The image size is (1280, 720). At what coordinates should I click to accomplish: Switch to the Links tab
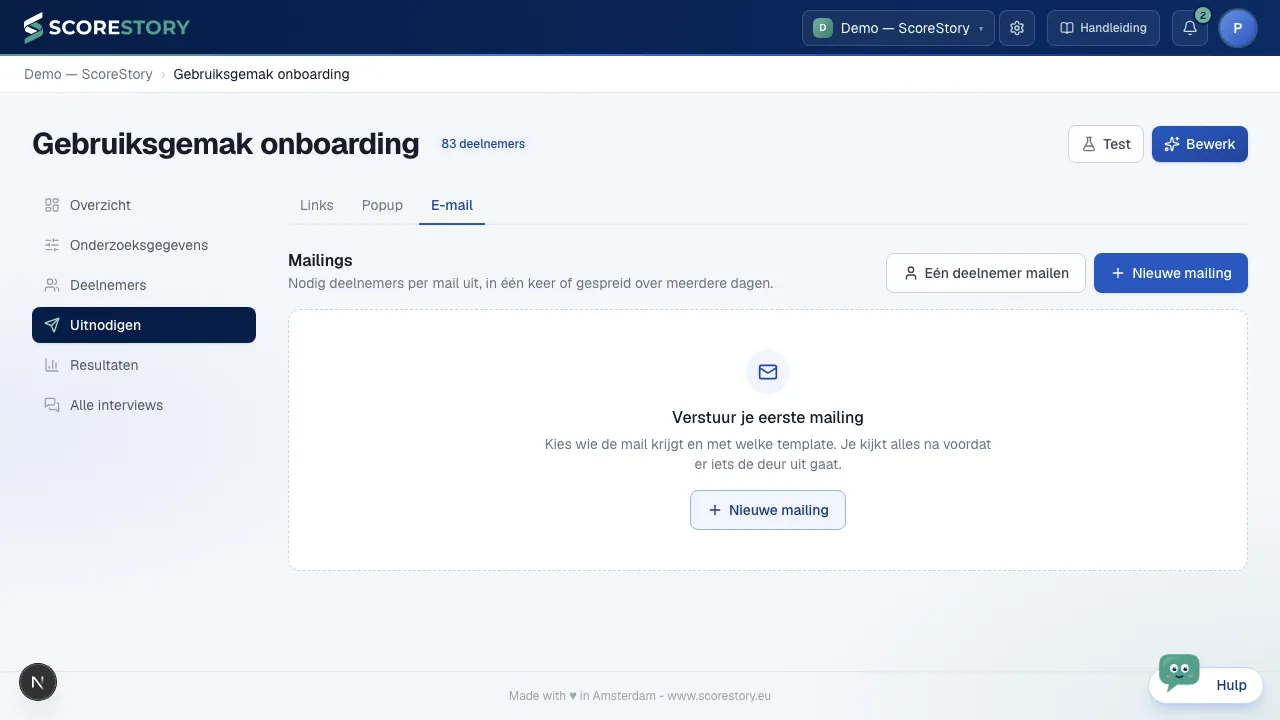click(x=317, y=205)
